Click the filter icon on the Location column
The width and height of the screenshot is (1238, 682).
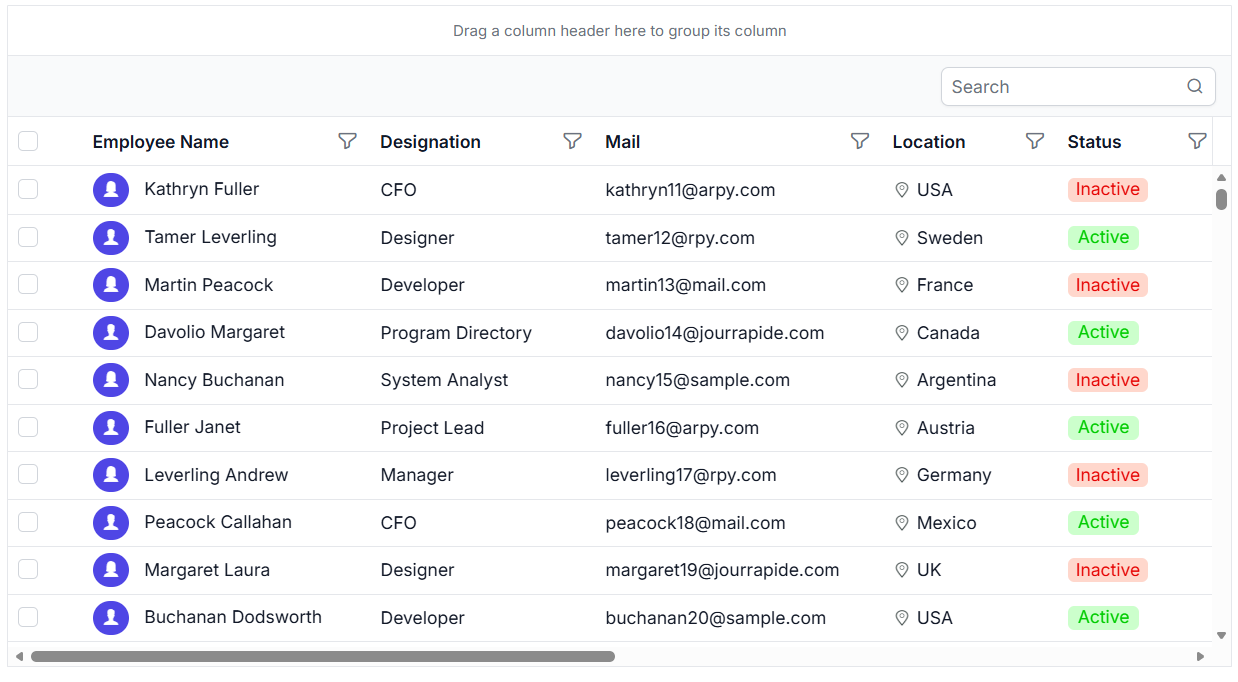tap(1035, 141)
